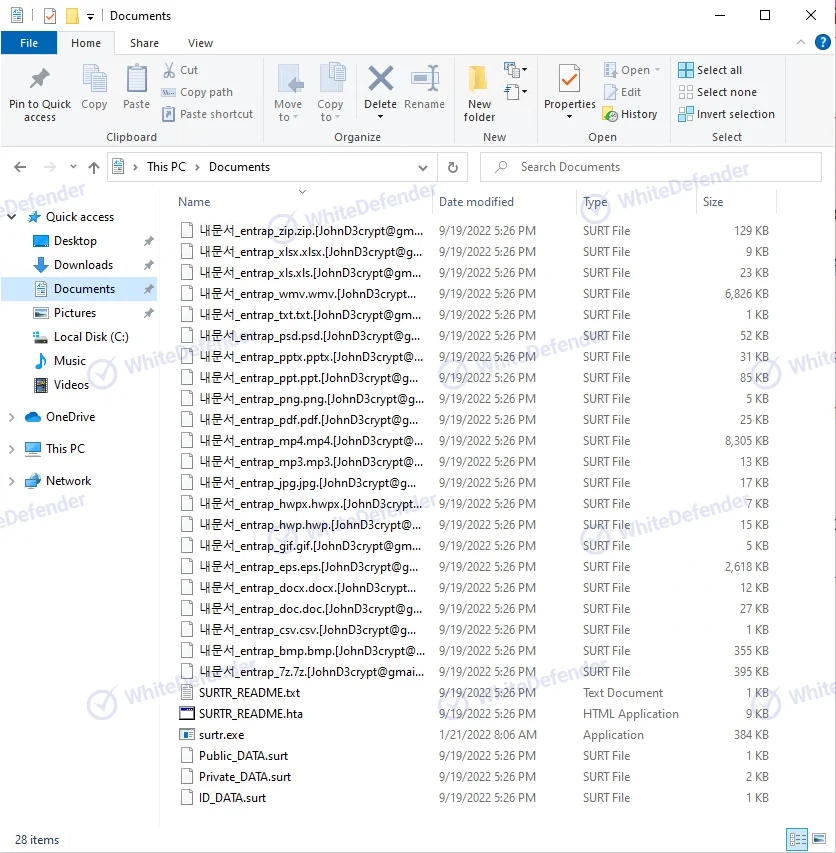The image size is (836, 853).
Task: Open the File menu
Action: pyautogui.click(x=29, y=43)
